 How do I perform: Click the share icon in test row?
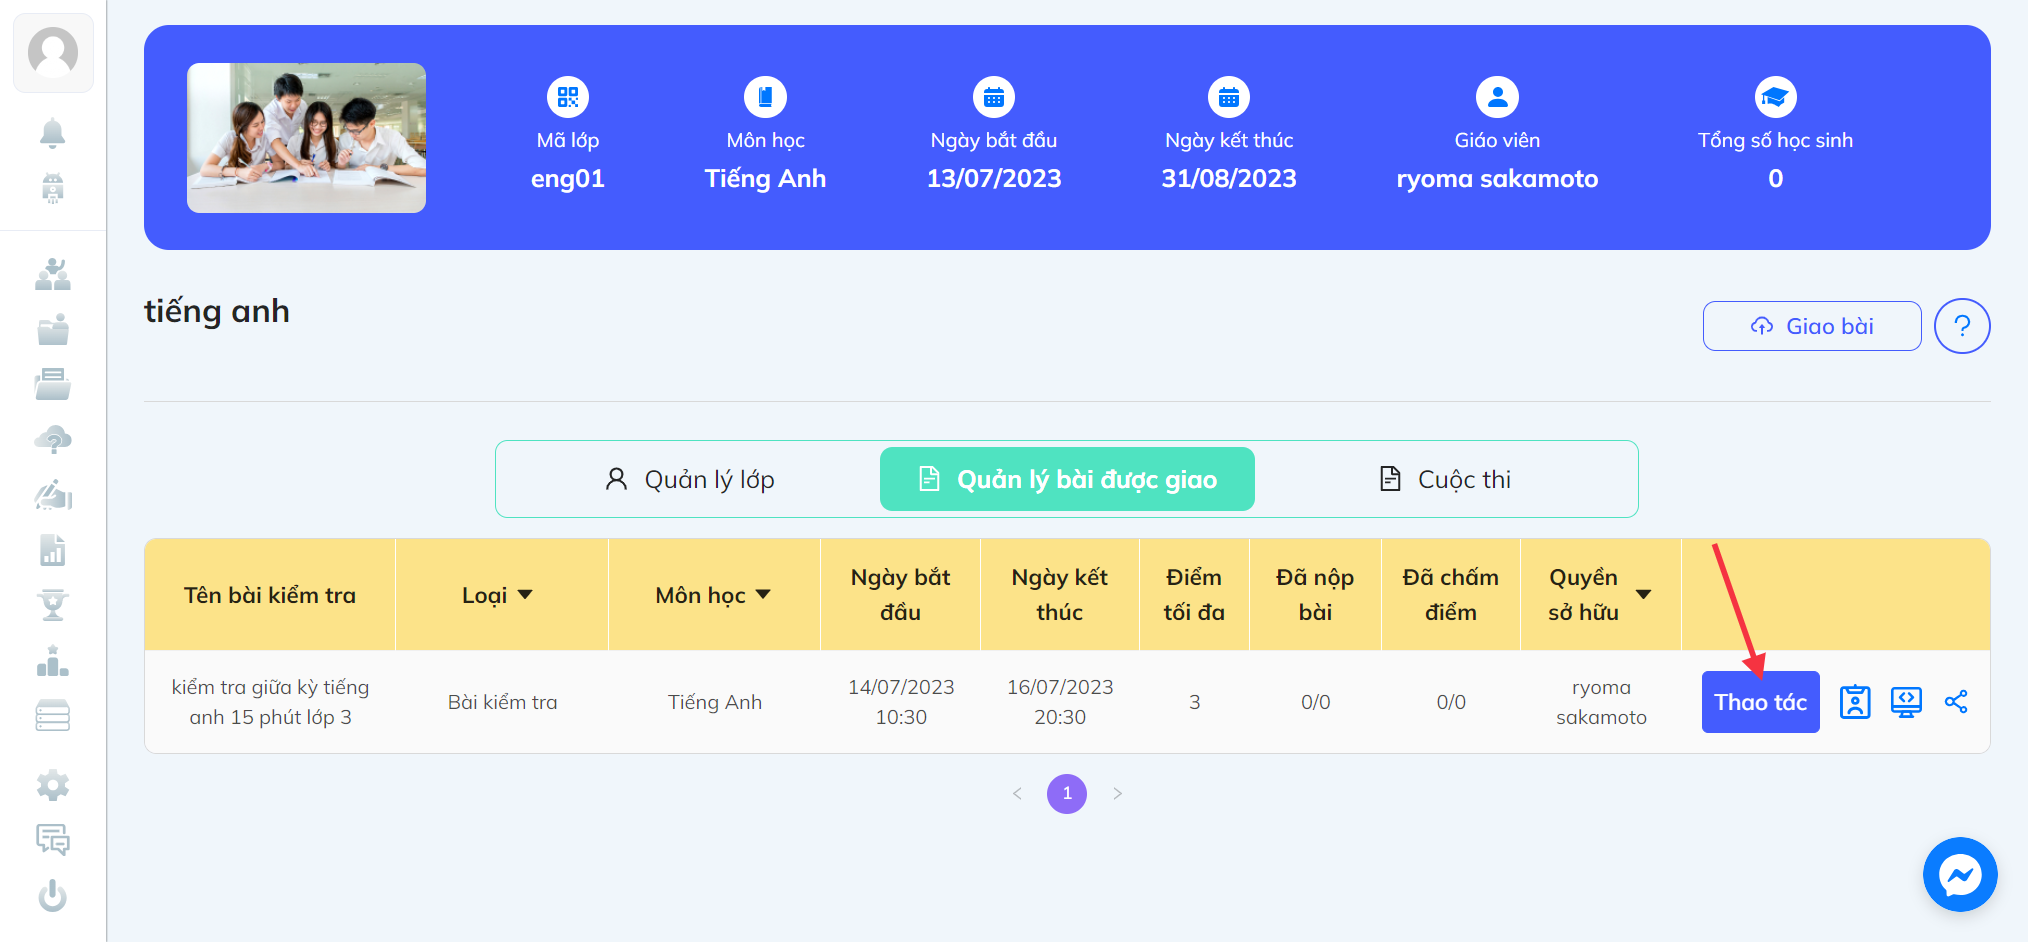tap(1956, 702)
